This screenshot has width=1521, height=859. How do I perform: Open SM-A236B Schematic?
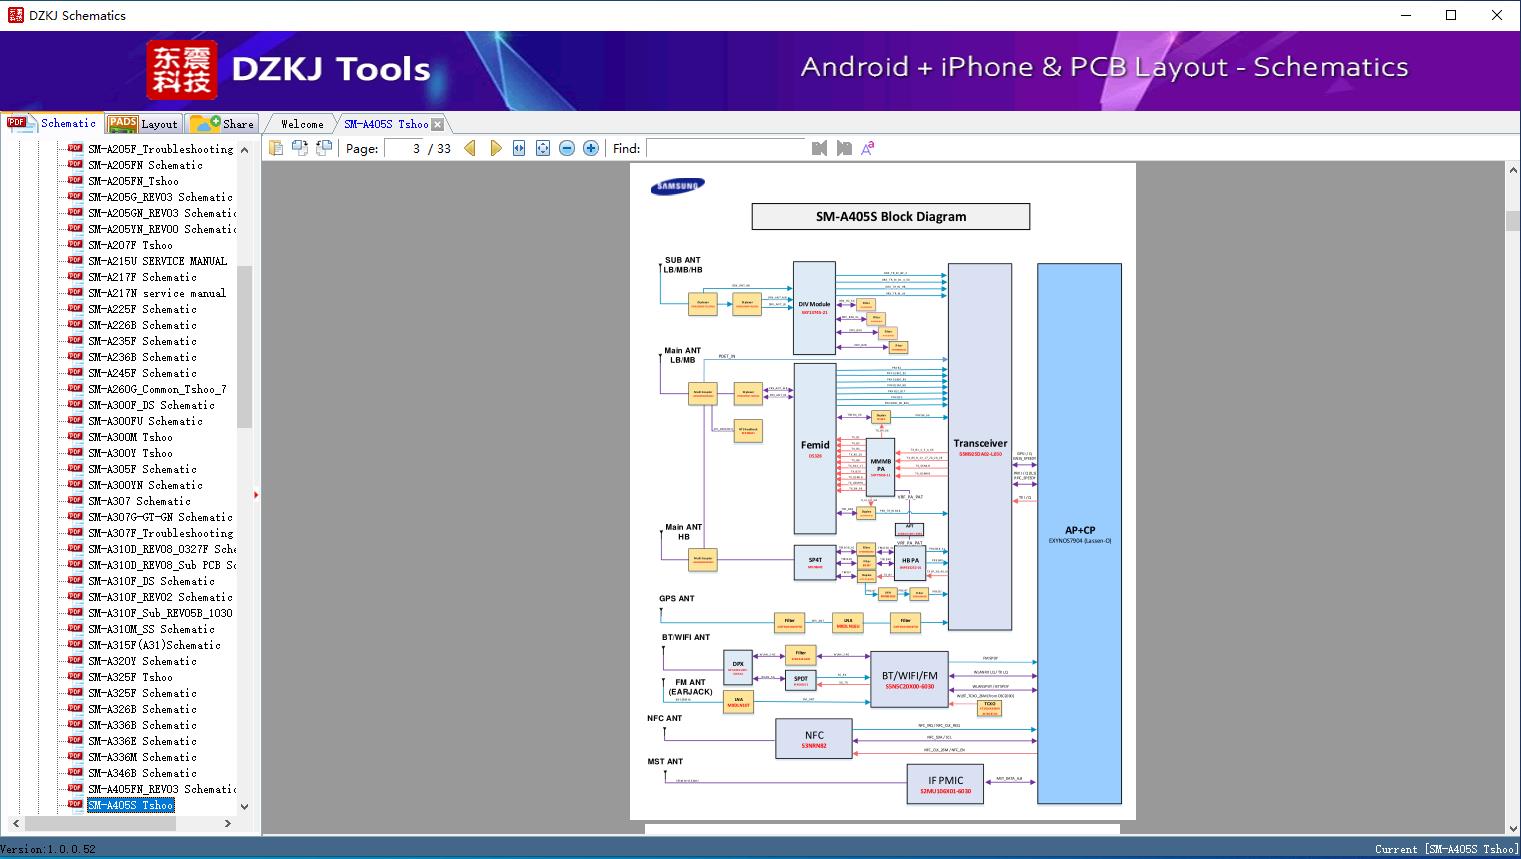pos(142,357)
